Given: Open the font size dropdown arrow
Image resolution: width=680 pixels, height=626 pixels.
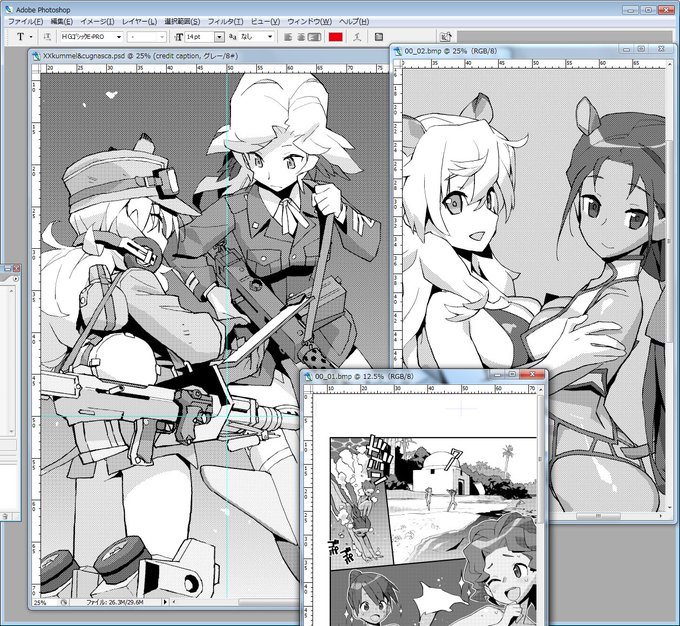Looking at the screenshot, I should point(219,37).
